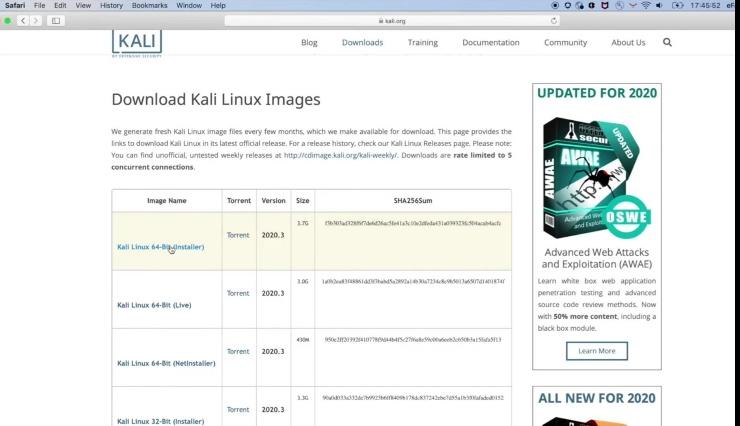Click the SHA256Sum column header
The height and width of the screenshot is (426, 740).
click(x=413, y=200)
